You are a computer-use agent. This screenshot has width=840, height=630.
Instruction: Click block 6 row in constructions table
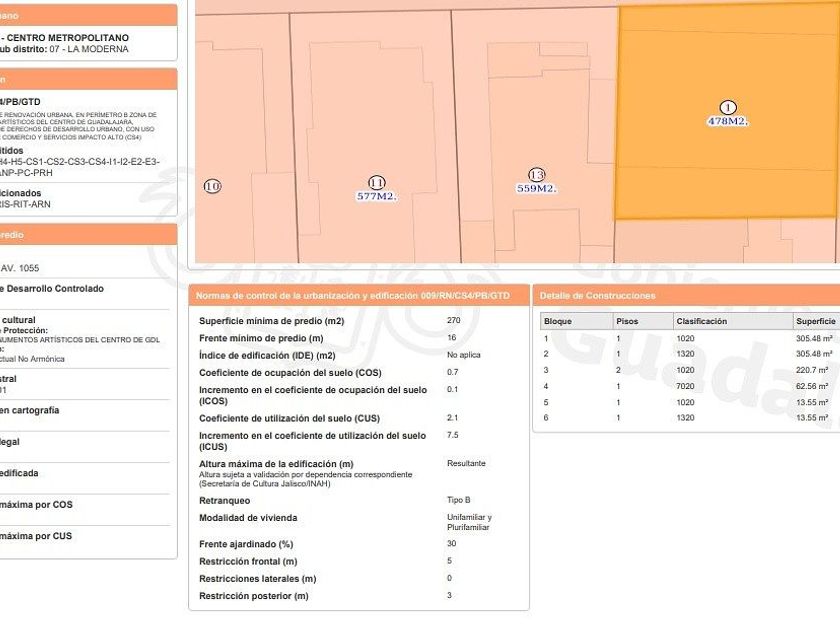(x=688, y=417)
